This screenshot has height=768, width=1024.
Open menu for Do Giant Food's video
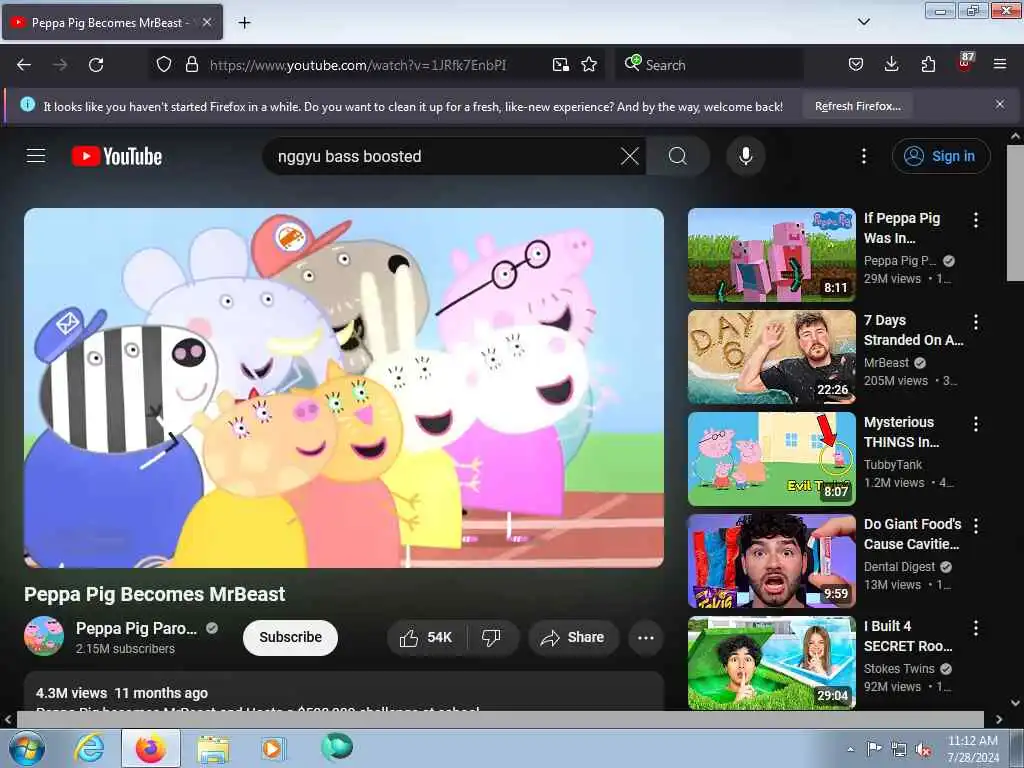point(976,526)
